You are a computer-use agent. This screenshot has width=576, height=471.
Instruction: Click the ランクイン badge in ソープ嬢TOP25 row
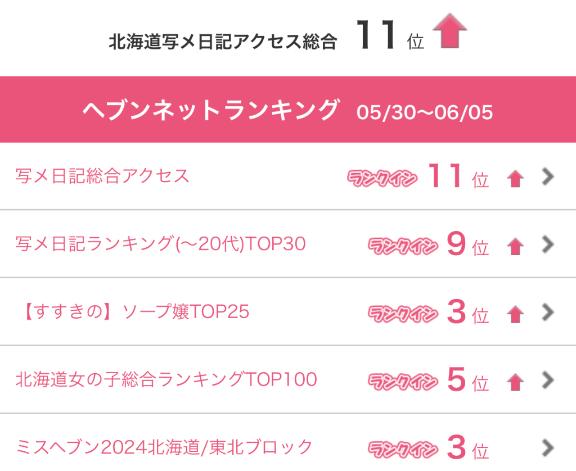[x=403, y=314]
